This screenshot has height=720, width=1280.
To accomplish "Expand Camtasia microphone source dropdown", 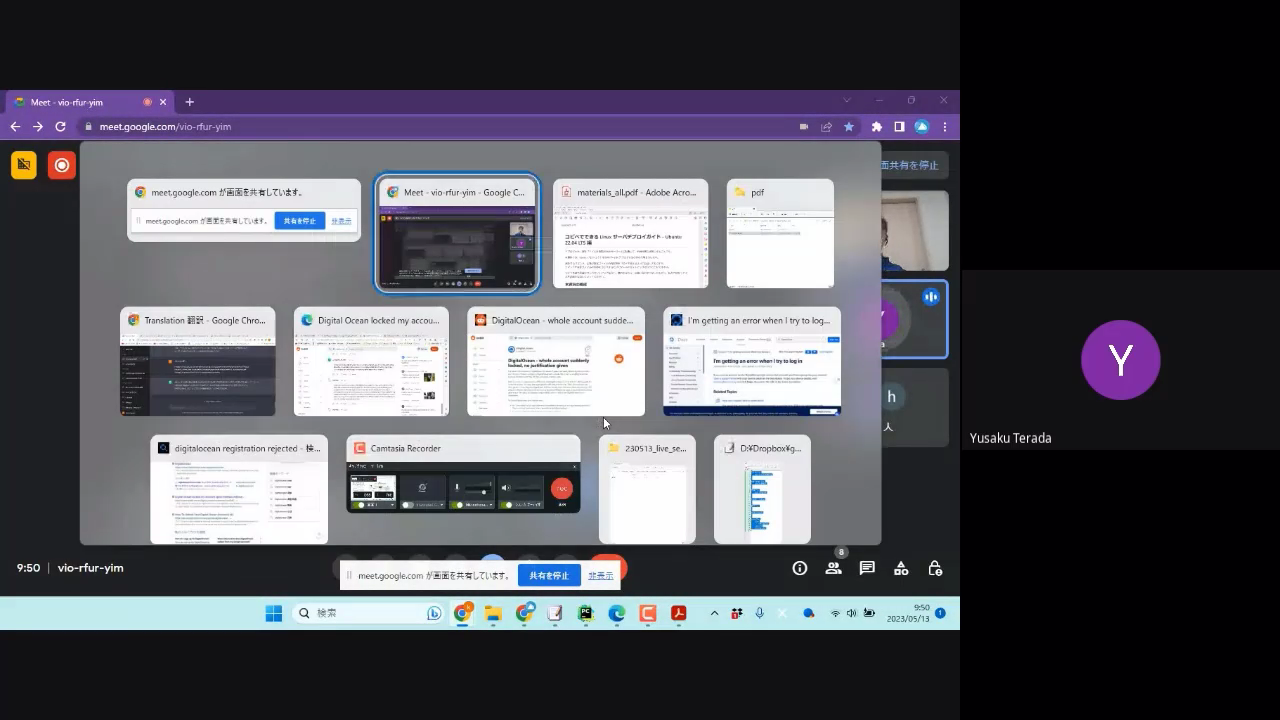I will [491, 505].
